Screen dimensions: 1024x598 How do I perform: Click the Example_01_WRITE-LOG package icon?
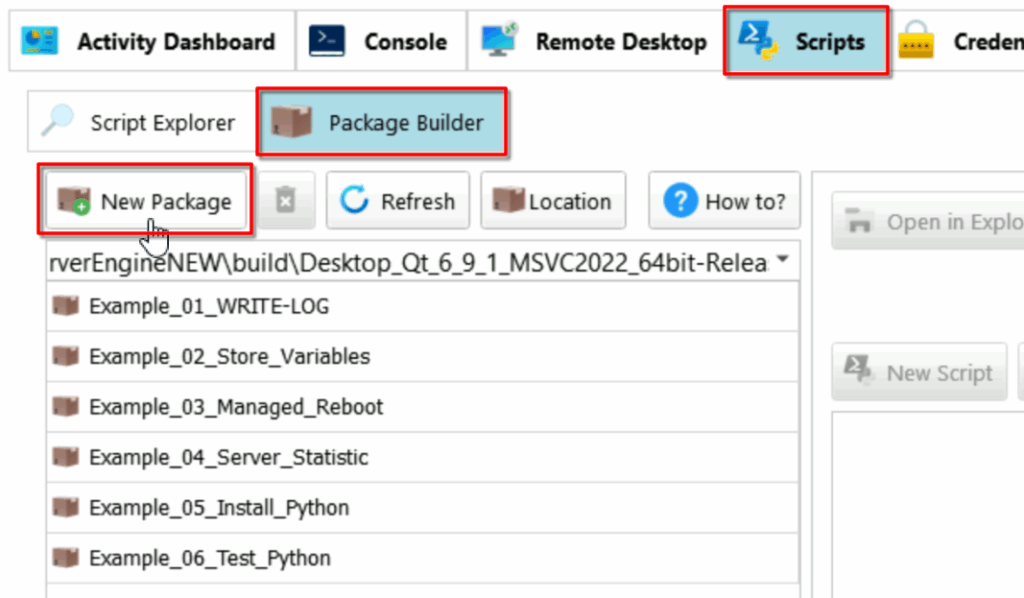point(65,306)
